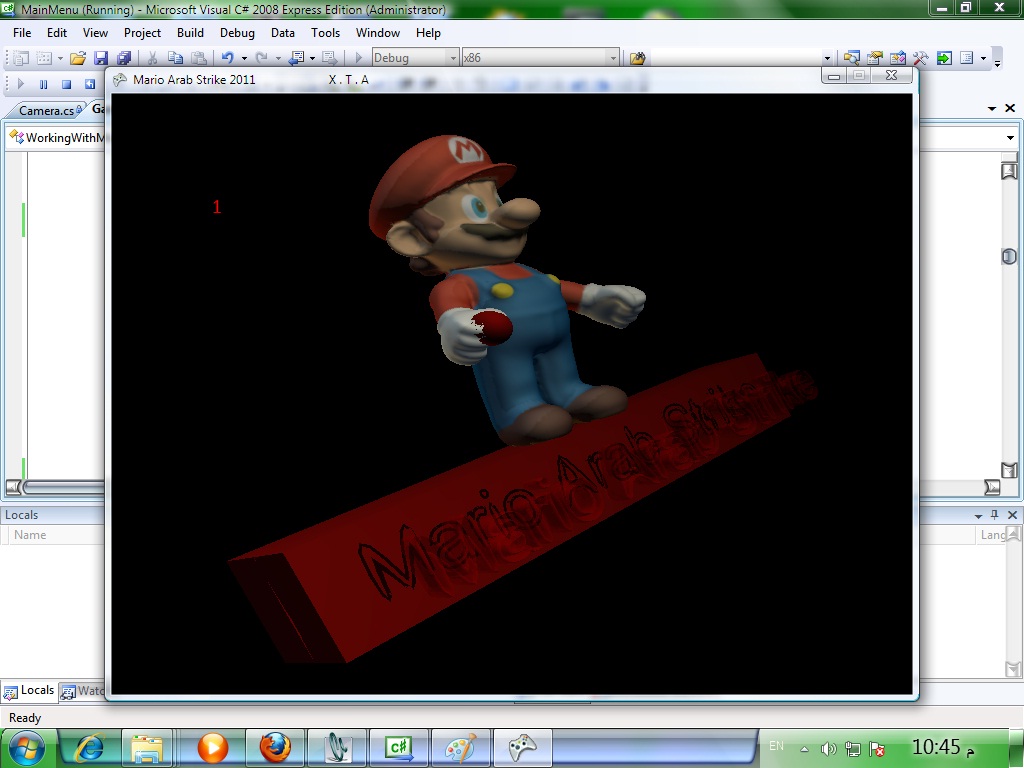Close the Mario Arab Strike 2011 game window
The height and width of the screenshot is (768, 1024).
[x=891, y=76]
